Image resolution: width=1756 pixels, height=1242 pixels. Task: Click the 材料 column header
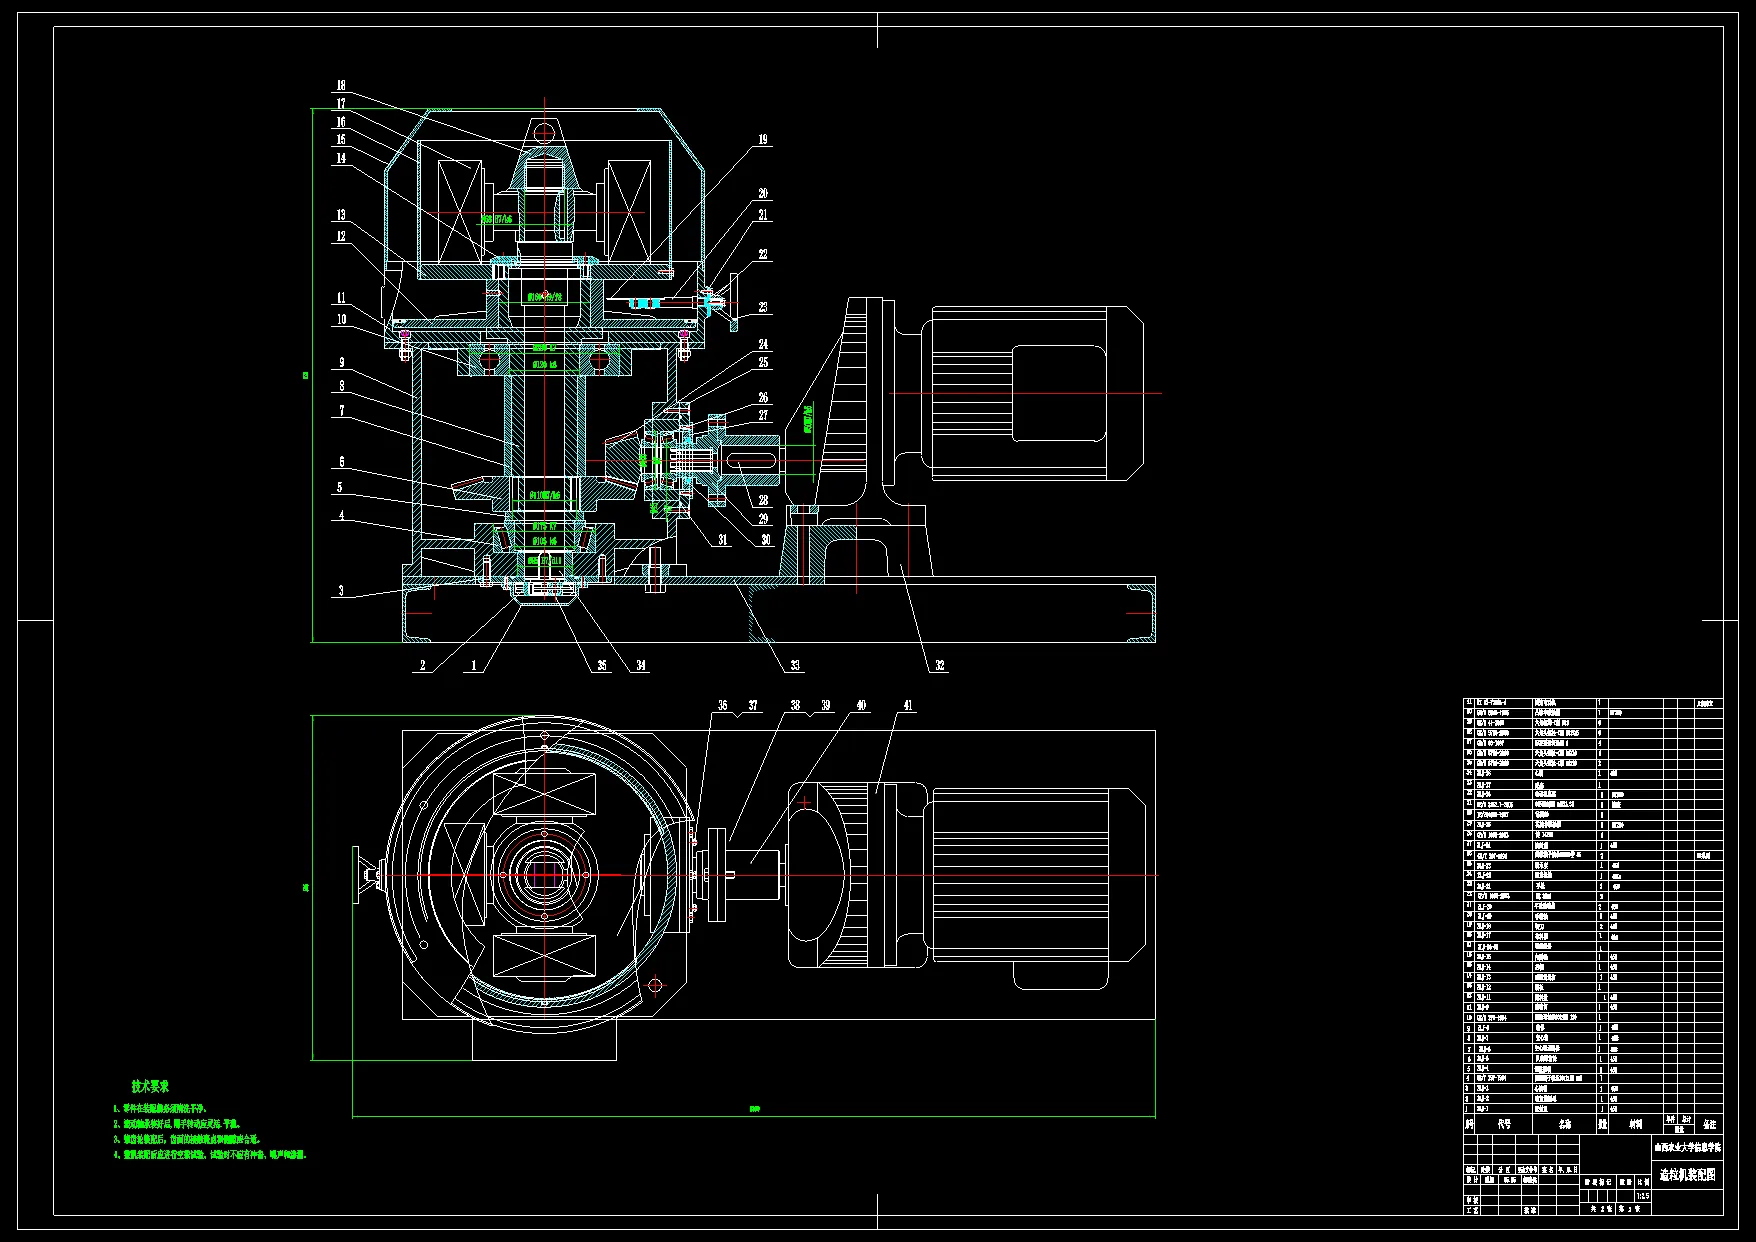(x=1635, y=1125)
